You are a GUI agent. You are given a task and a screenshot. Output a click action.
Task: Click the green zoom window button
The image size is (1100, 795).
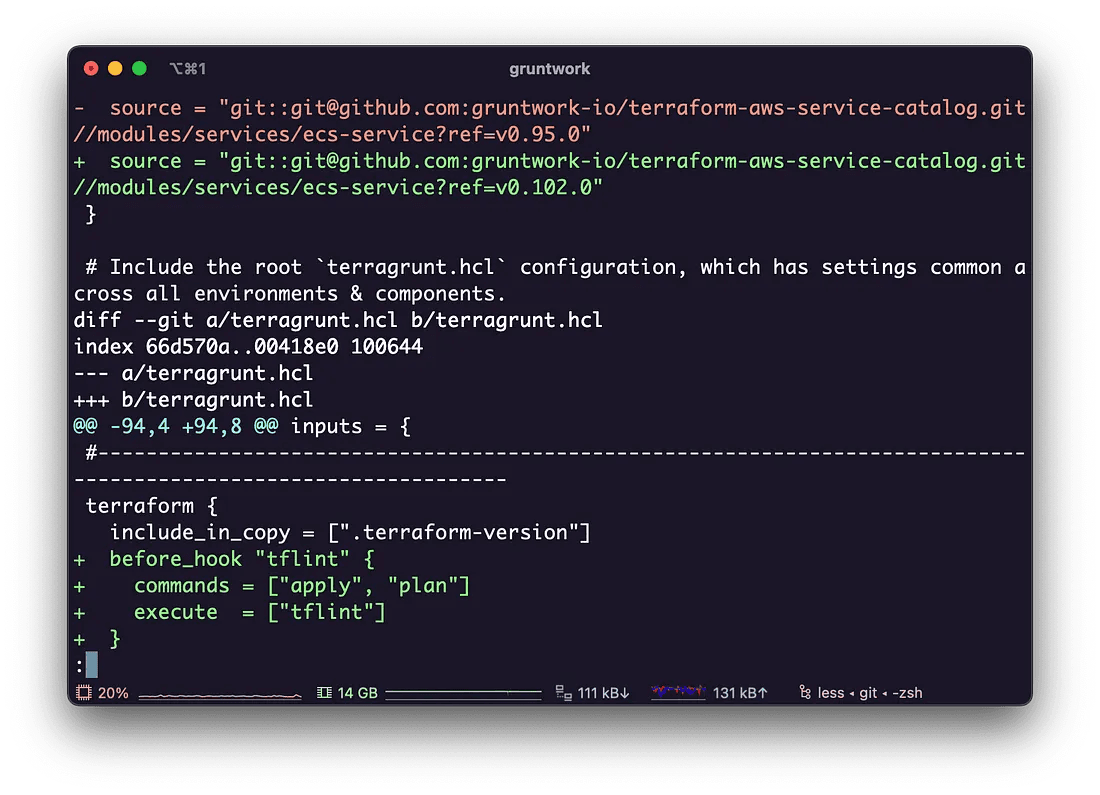coord(140,68)
